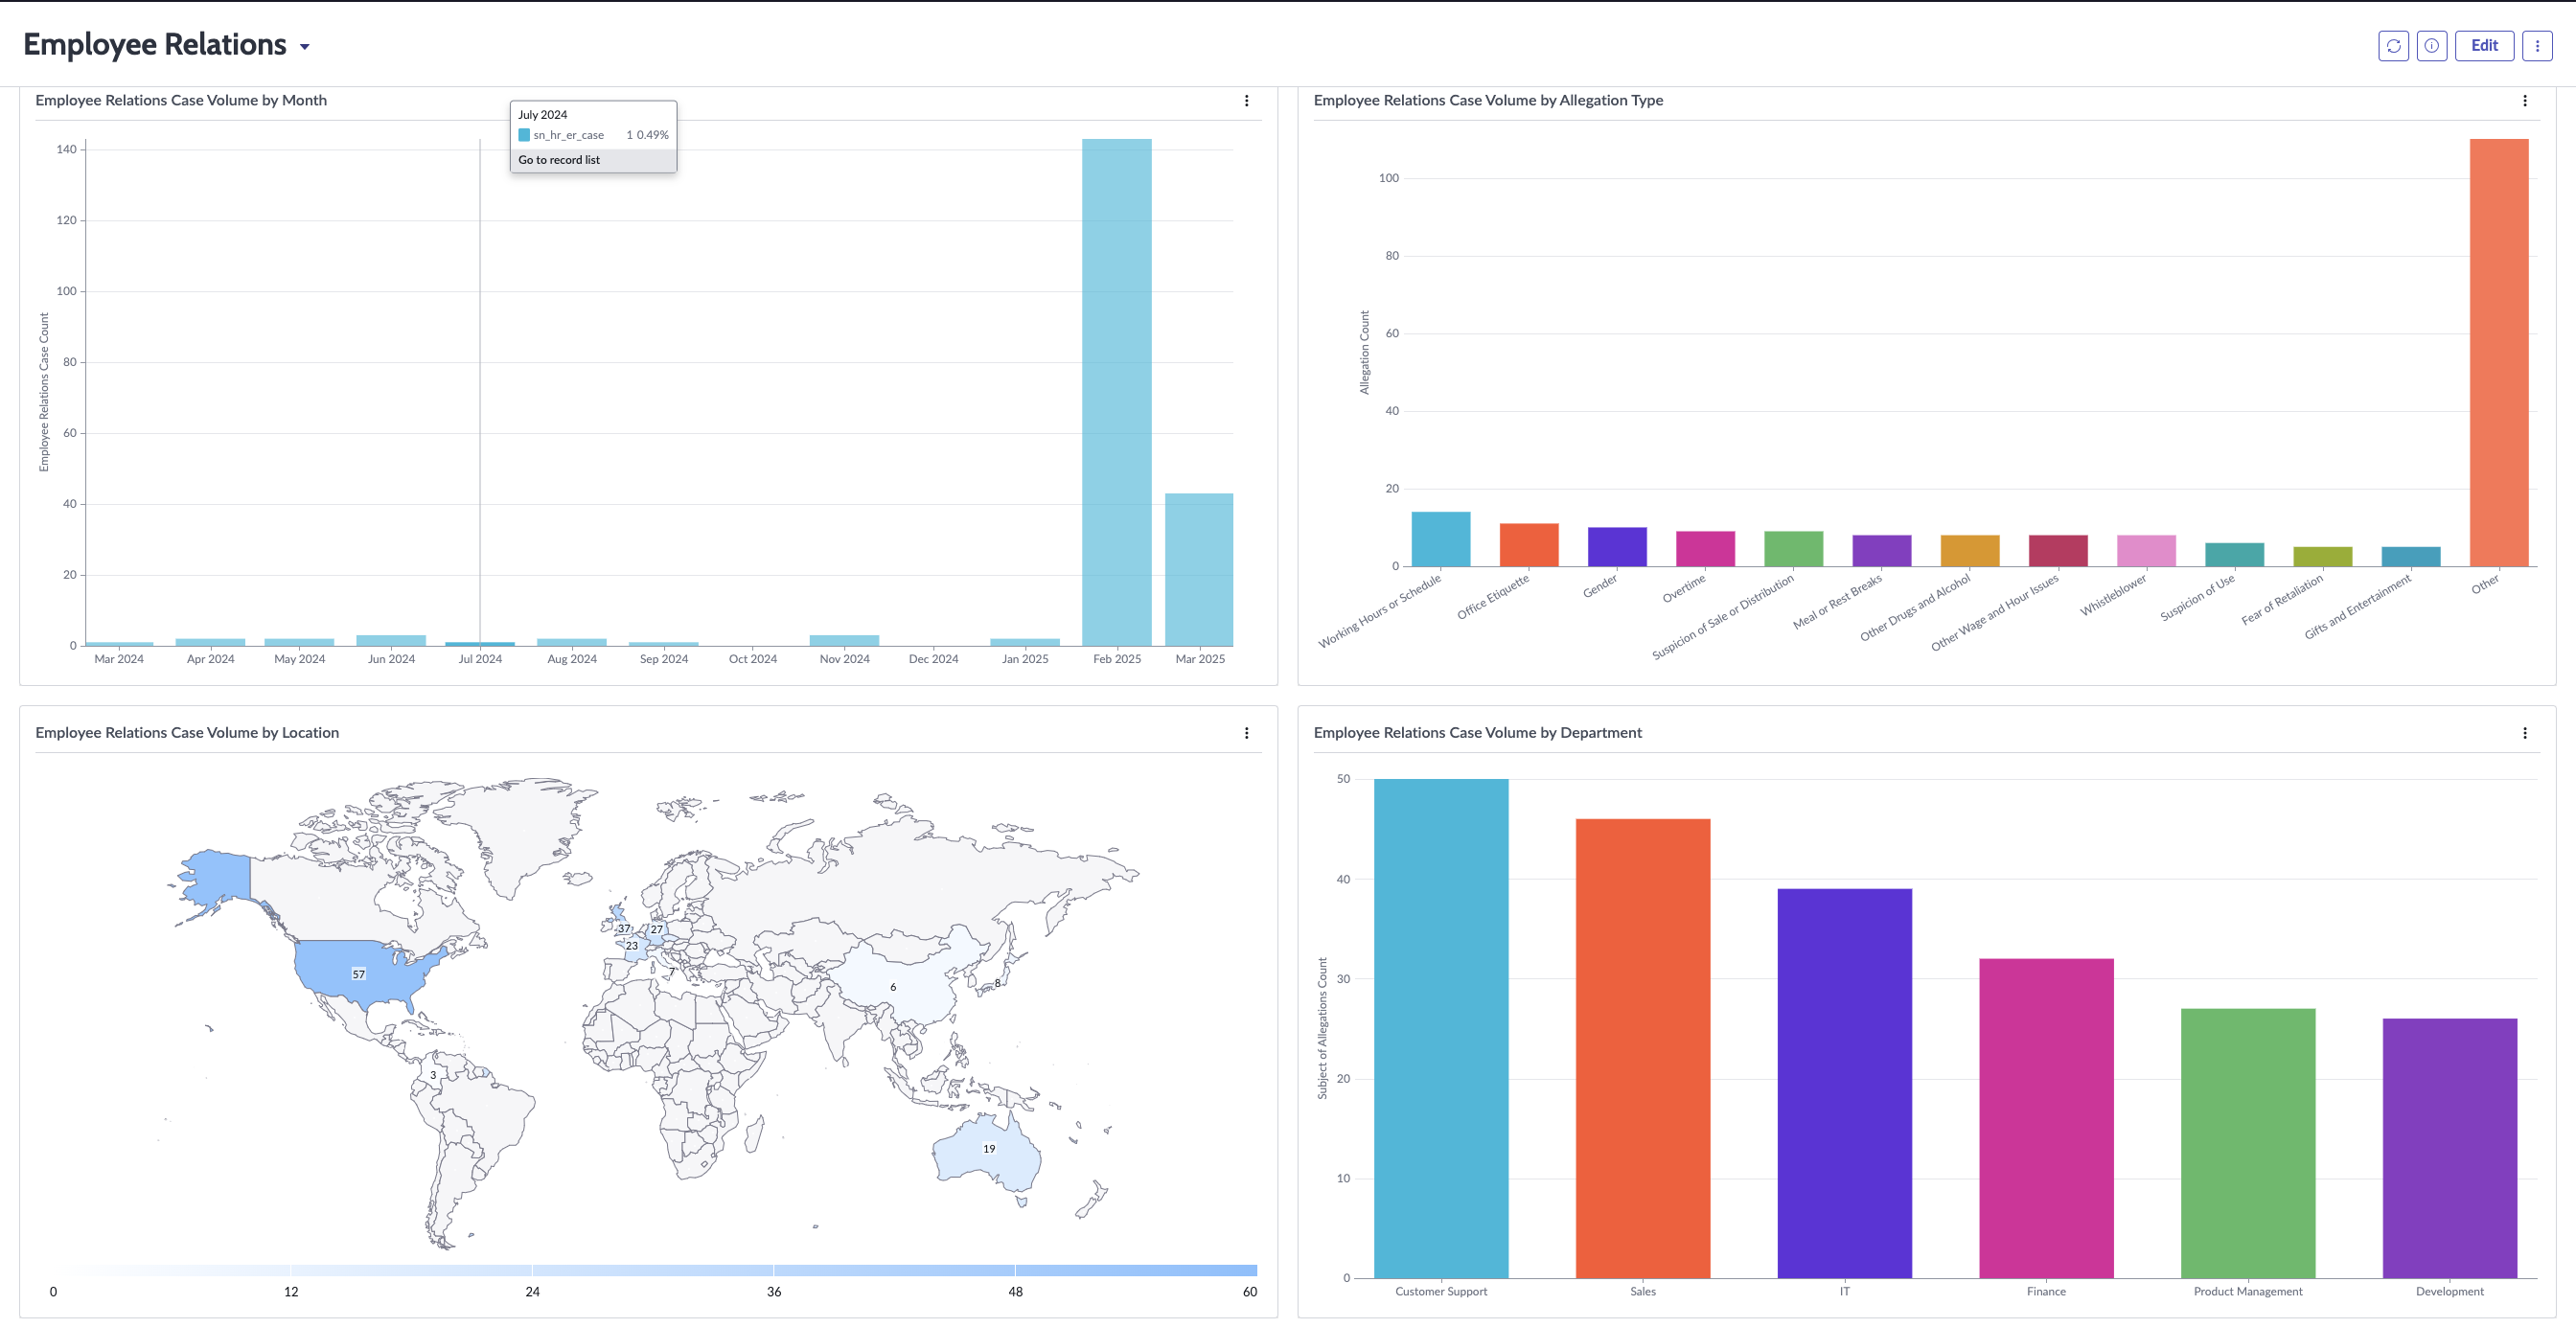Open options menu for Allegation Type chart

[2524, 101]
